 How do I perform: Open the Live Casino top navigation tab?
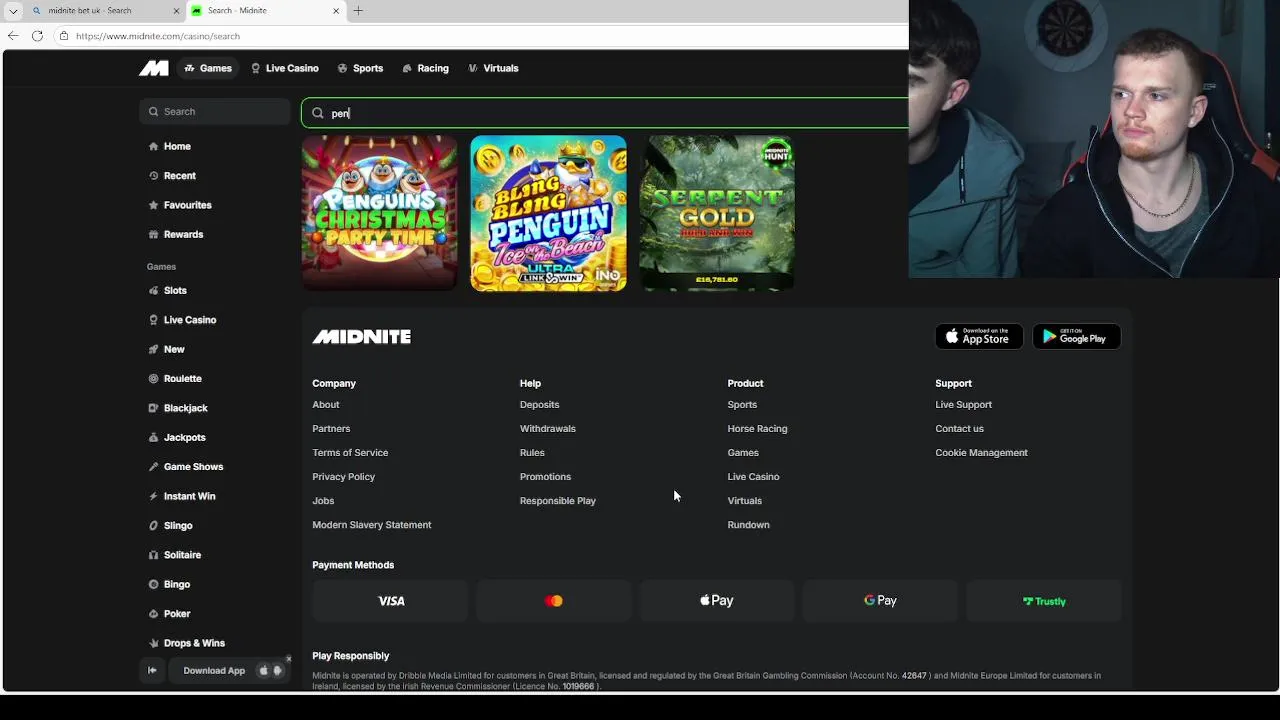pyautogui.click(x=285, y=68)
